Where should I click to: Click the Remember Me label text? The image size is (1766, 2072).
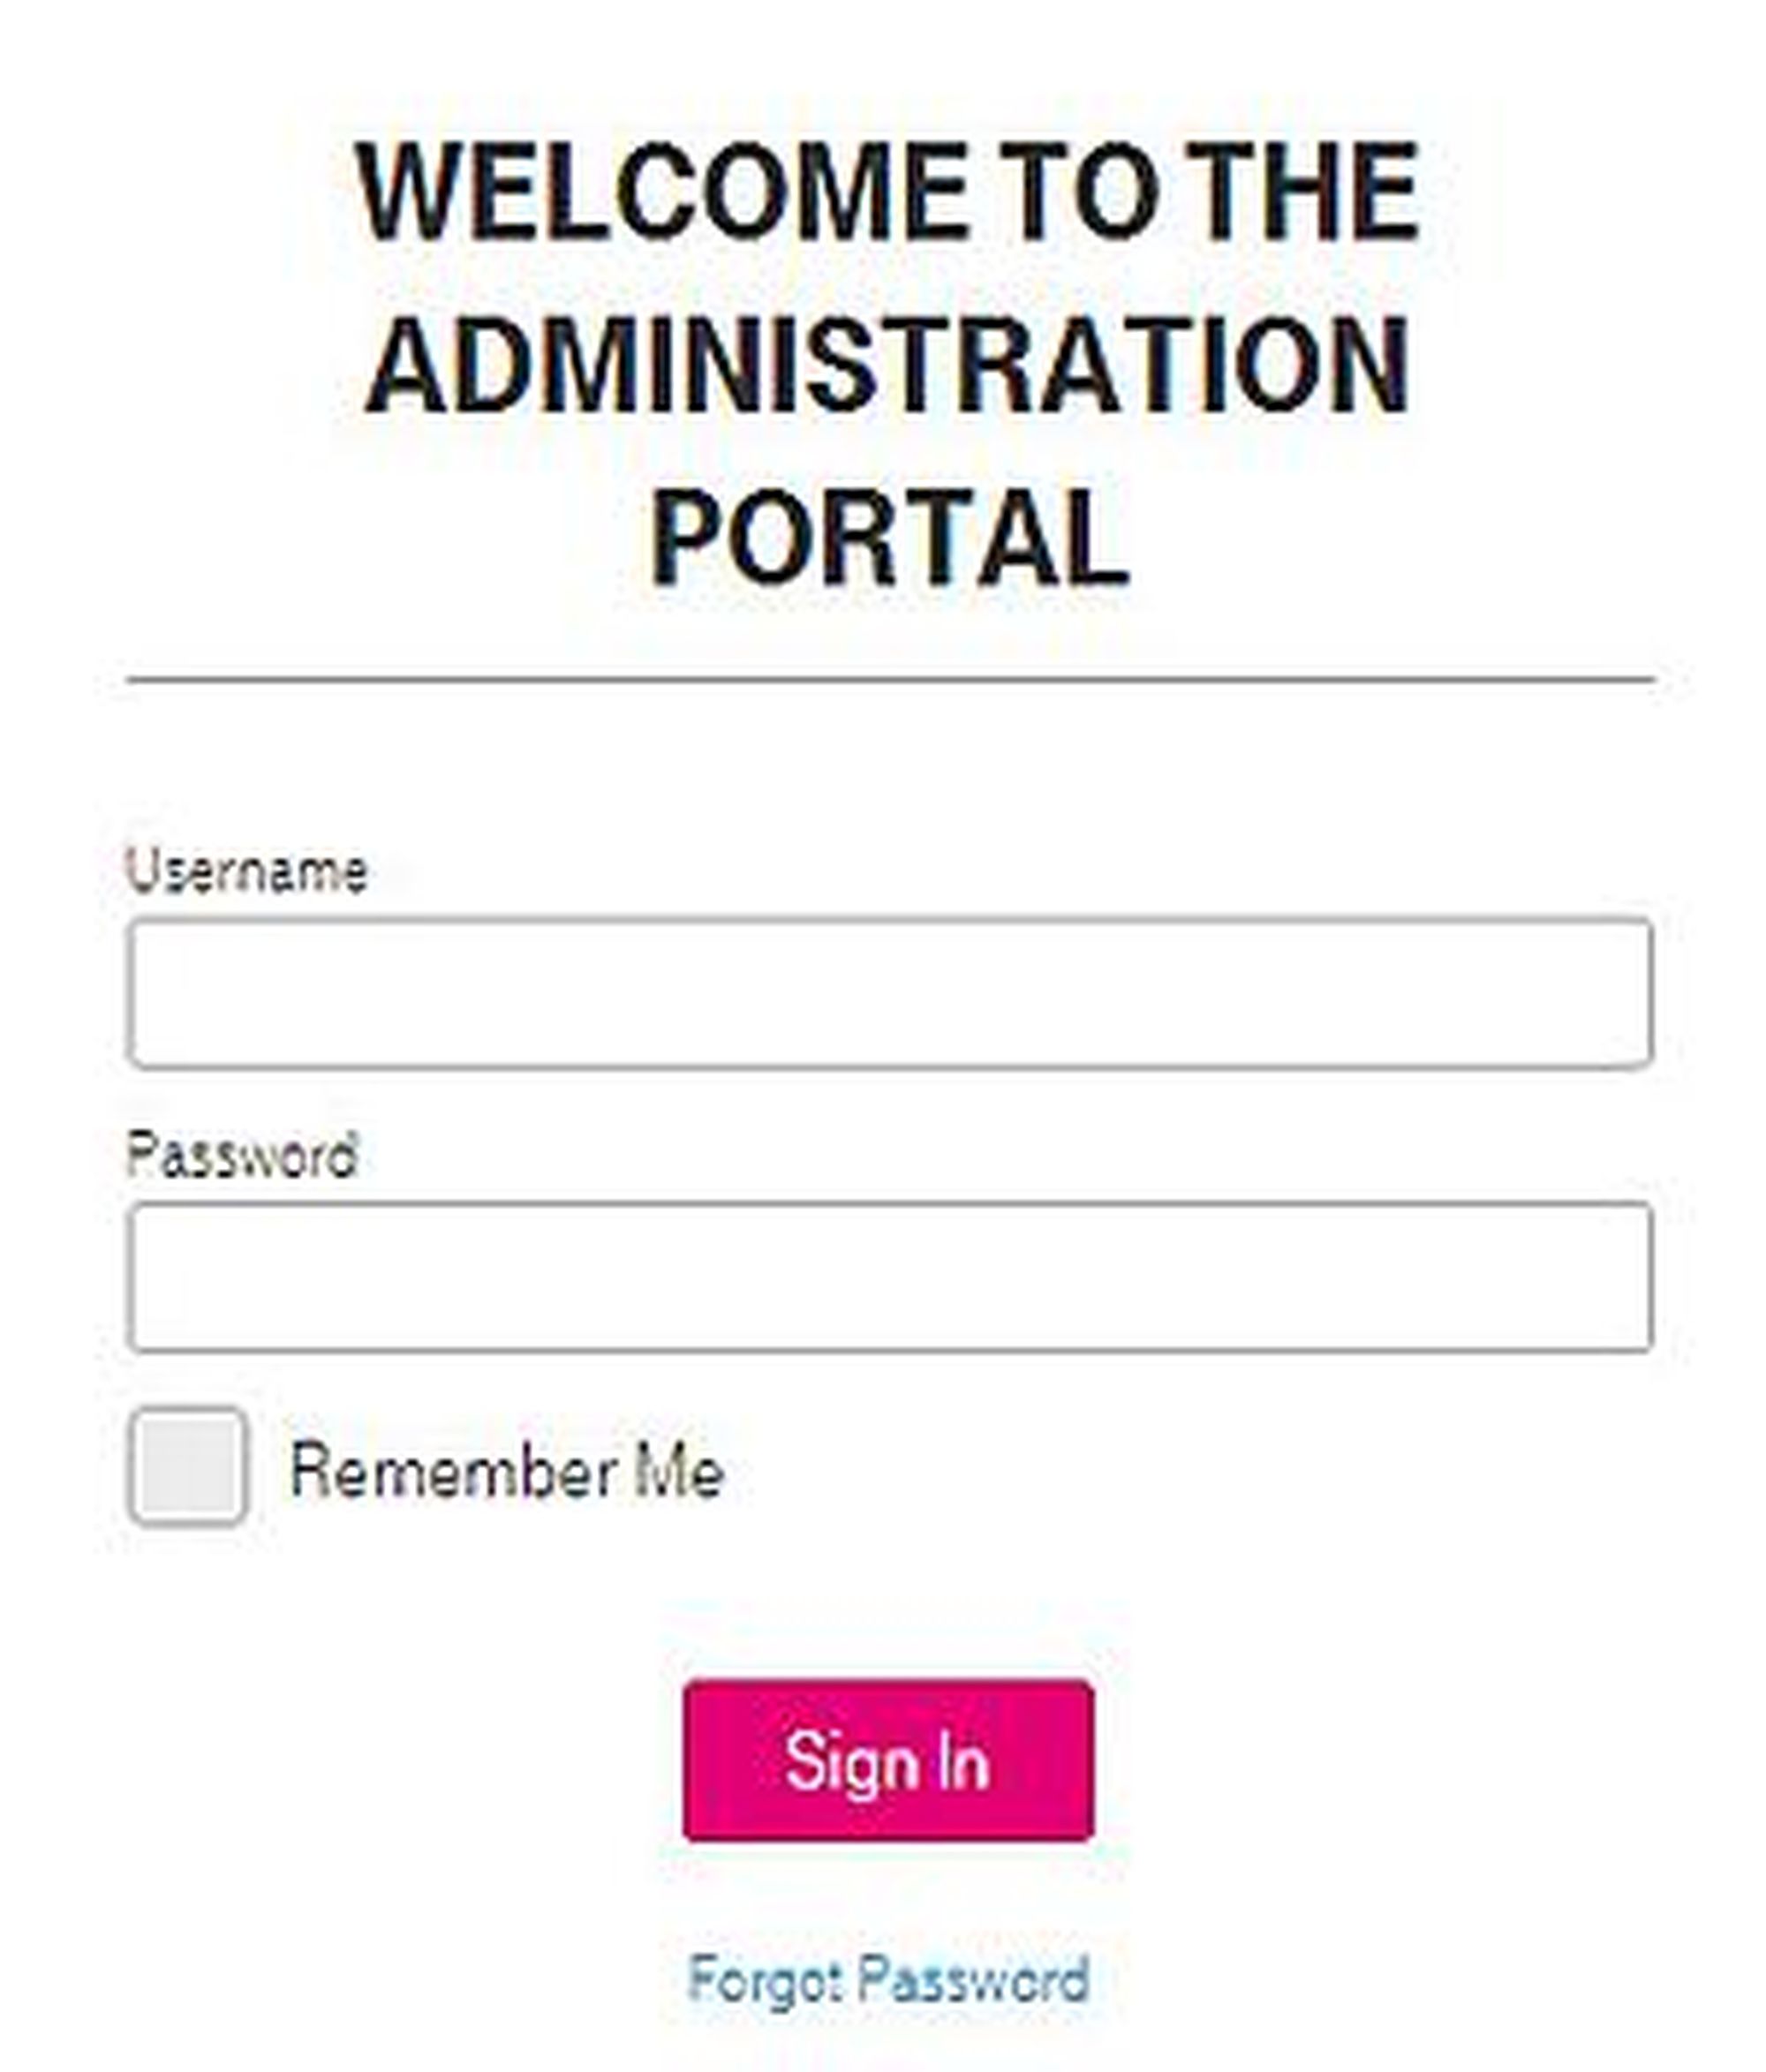[506, 1472]
